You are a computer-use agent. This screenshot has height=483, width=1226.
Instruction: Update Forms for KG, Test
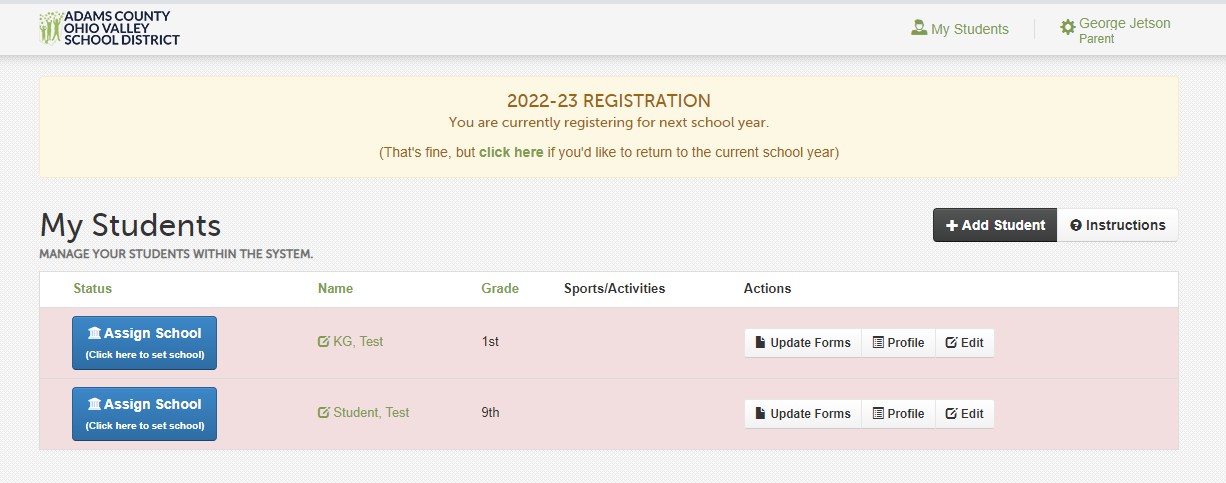[803, 343]
